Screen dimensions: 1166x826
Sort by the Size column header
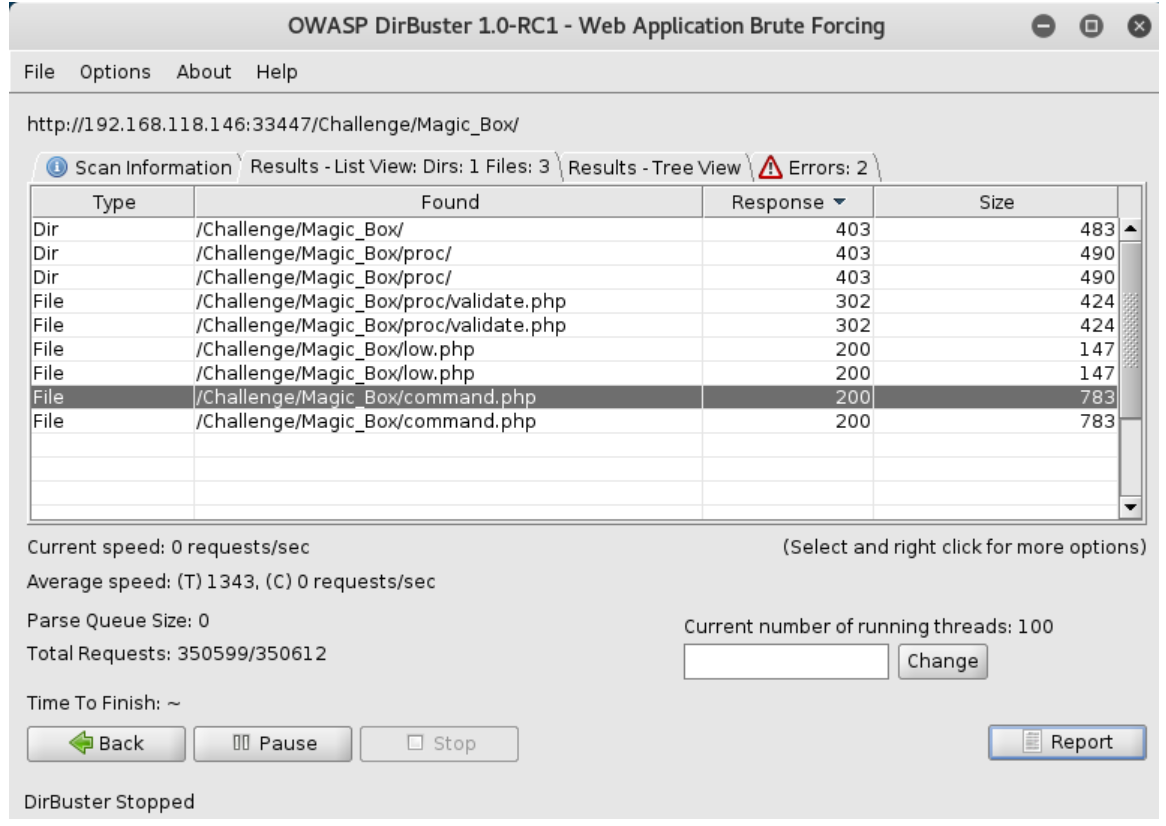pos(996,202)
